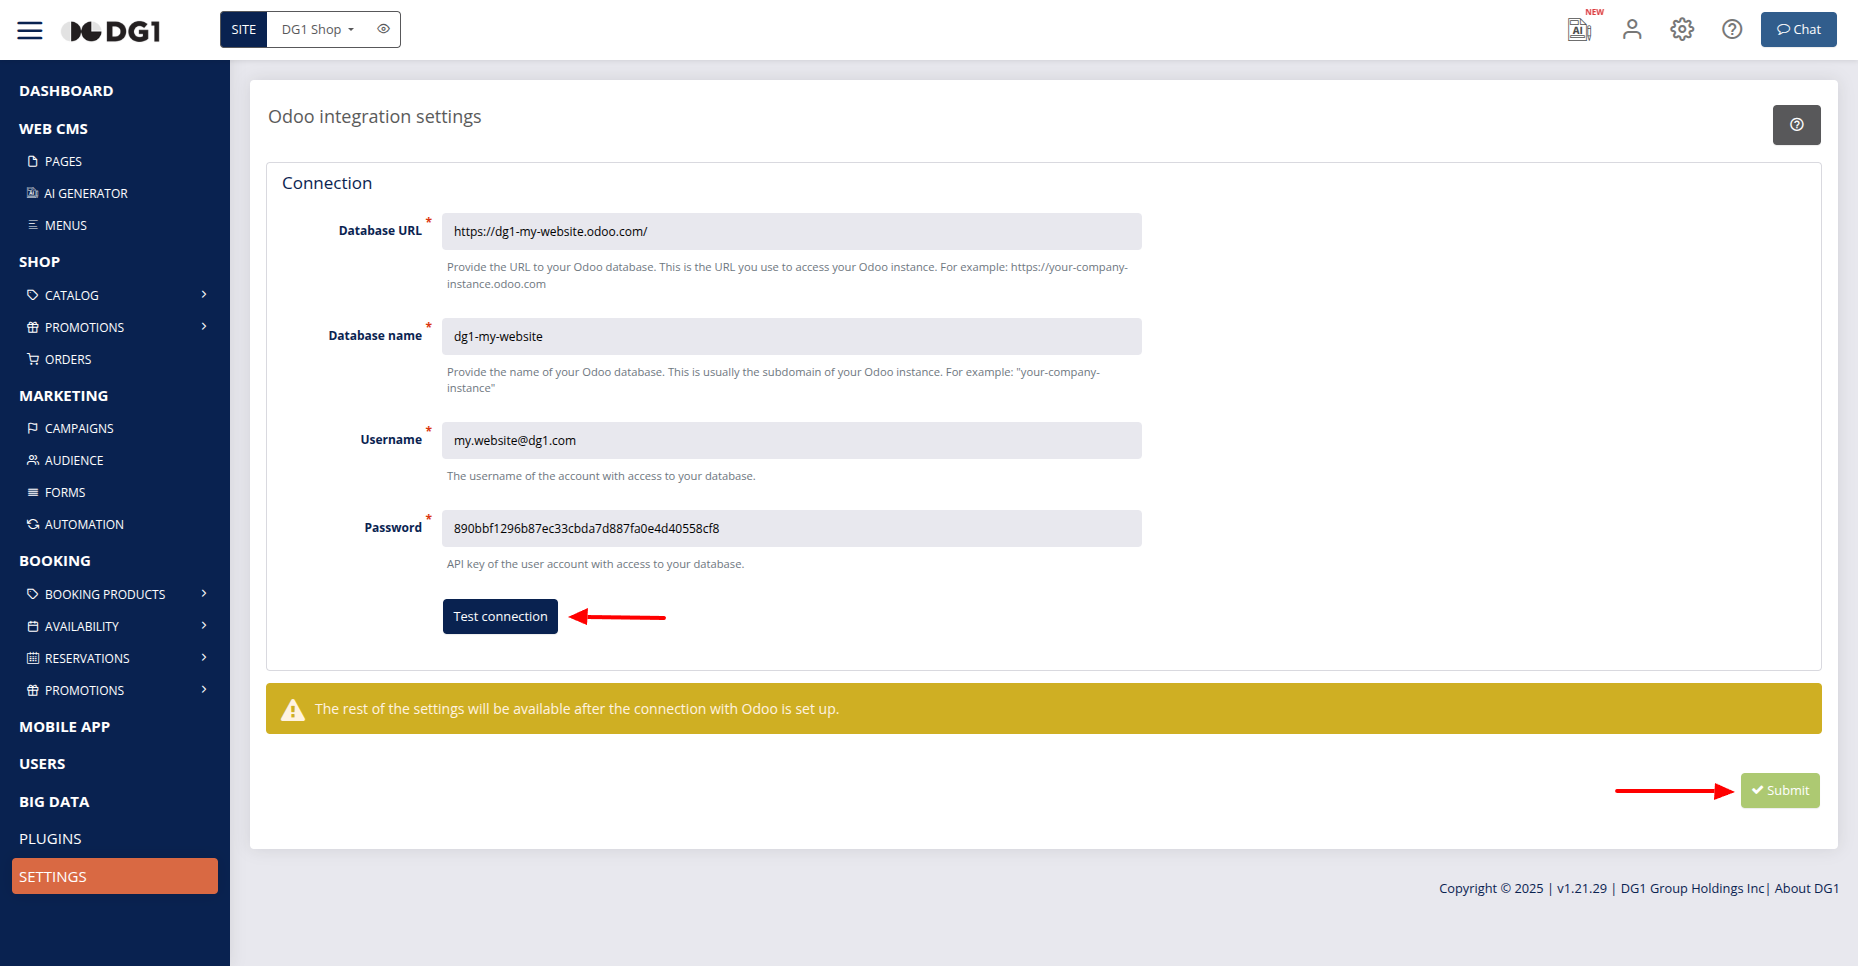Click the Database name field
This screenshot has width=1858, height=966.
point(792,336)
